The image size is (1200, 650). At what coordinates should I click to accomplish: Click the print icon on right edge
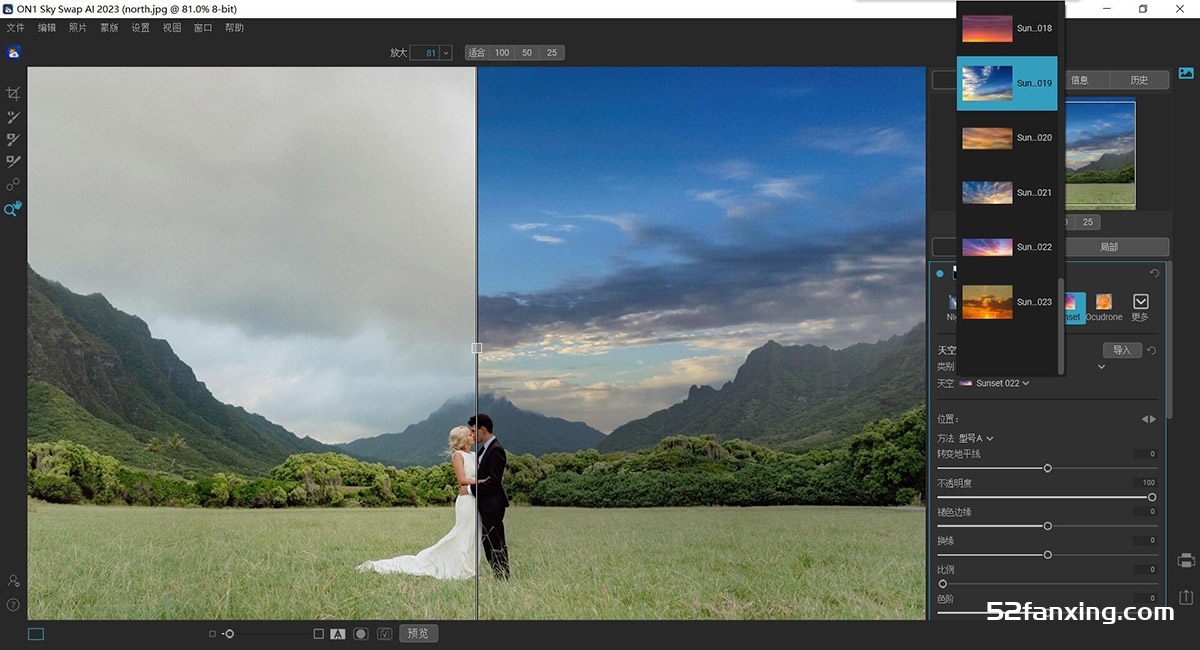[x=1186, y=560]
